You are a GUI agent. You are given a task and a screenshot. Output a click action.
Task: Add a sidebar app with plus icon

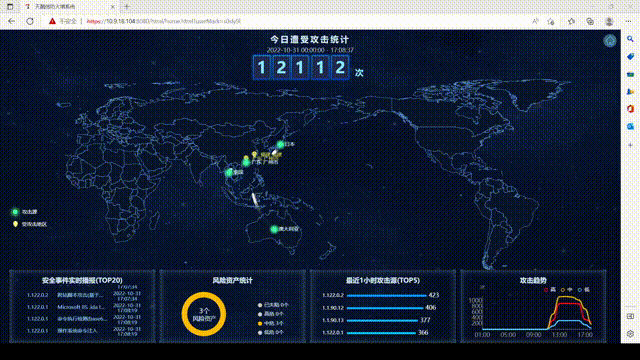tap(630, 145)
